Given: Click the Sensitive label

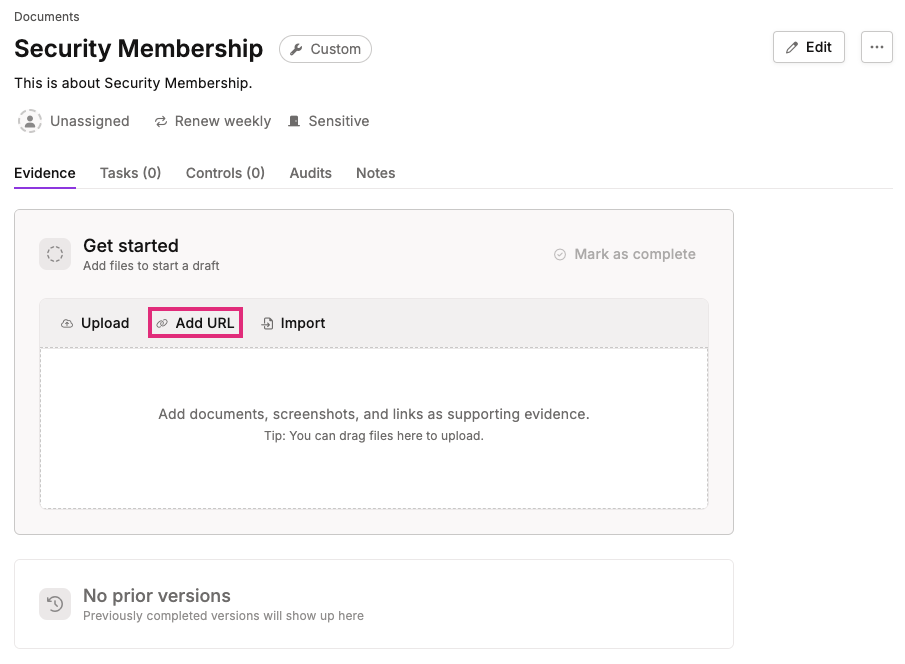Looking at the screenshot, I should click(339, 121).
